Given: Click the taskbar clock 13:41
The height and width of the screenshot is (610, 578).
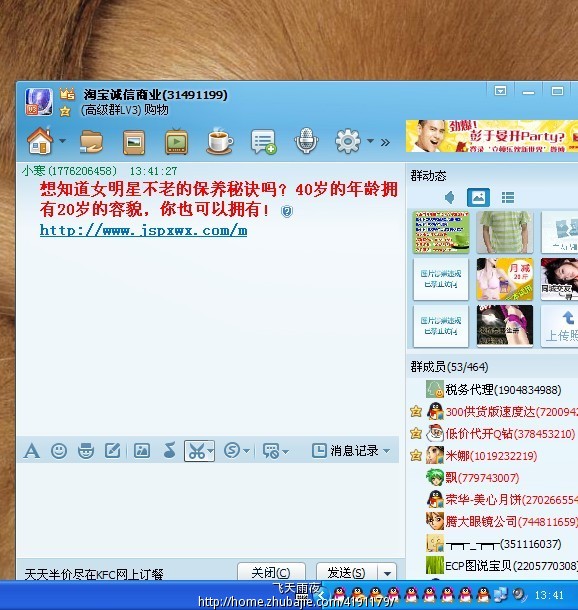Looking at the screenshot, I should [549, 595].
